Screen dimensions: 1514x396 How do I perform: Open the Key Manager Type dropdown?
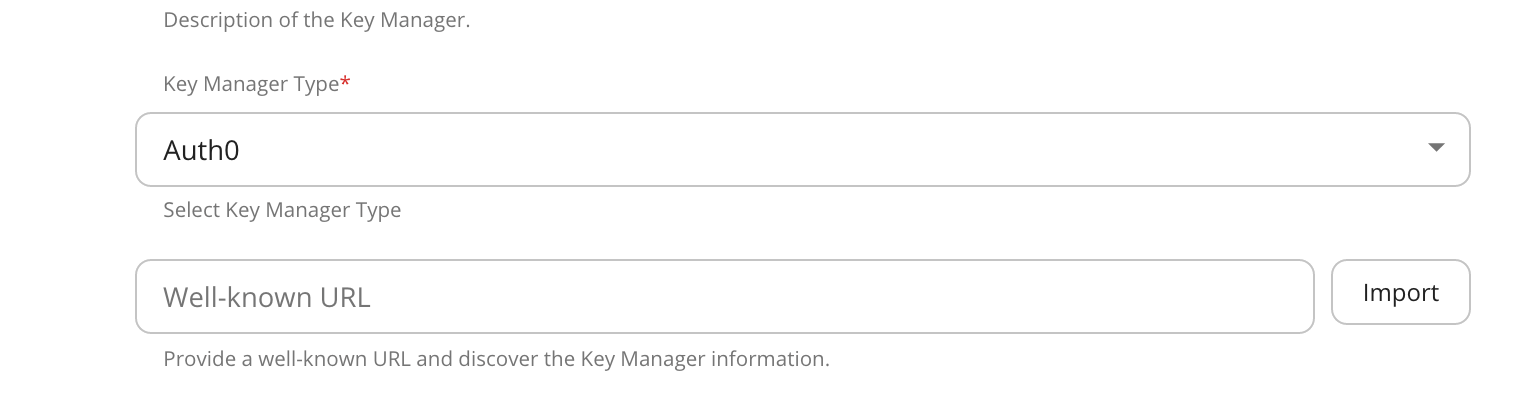(x=802, y=149)
